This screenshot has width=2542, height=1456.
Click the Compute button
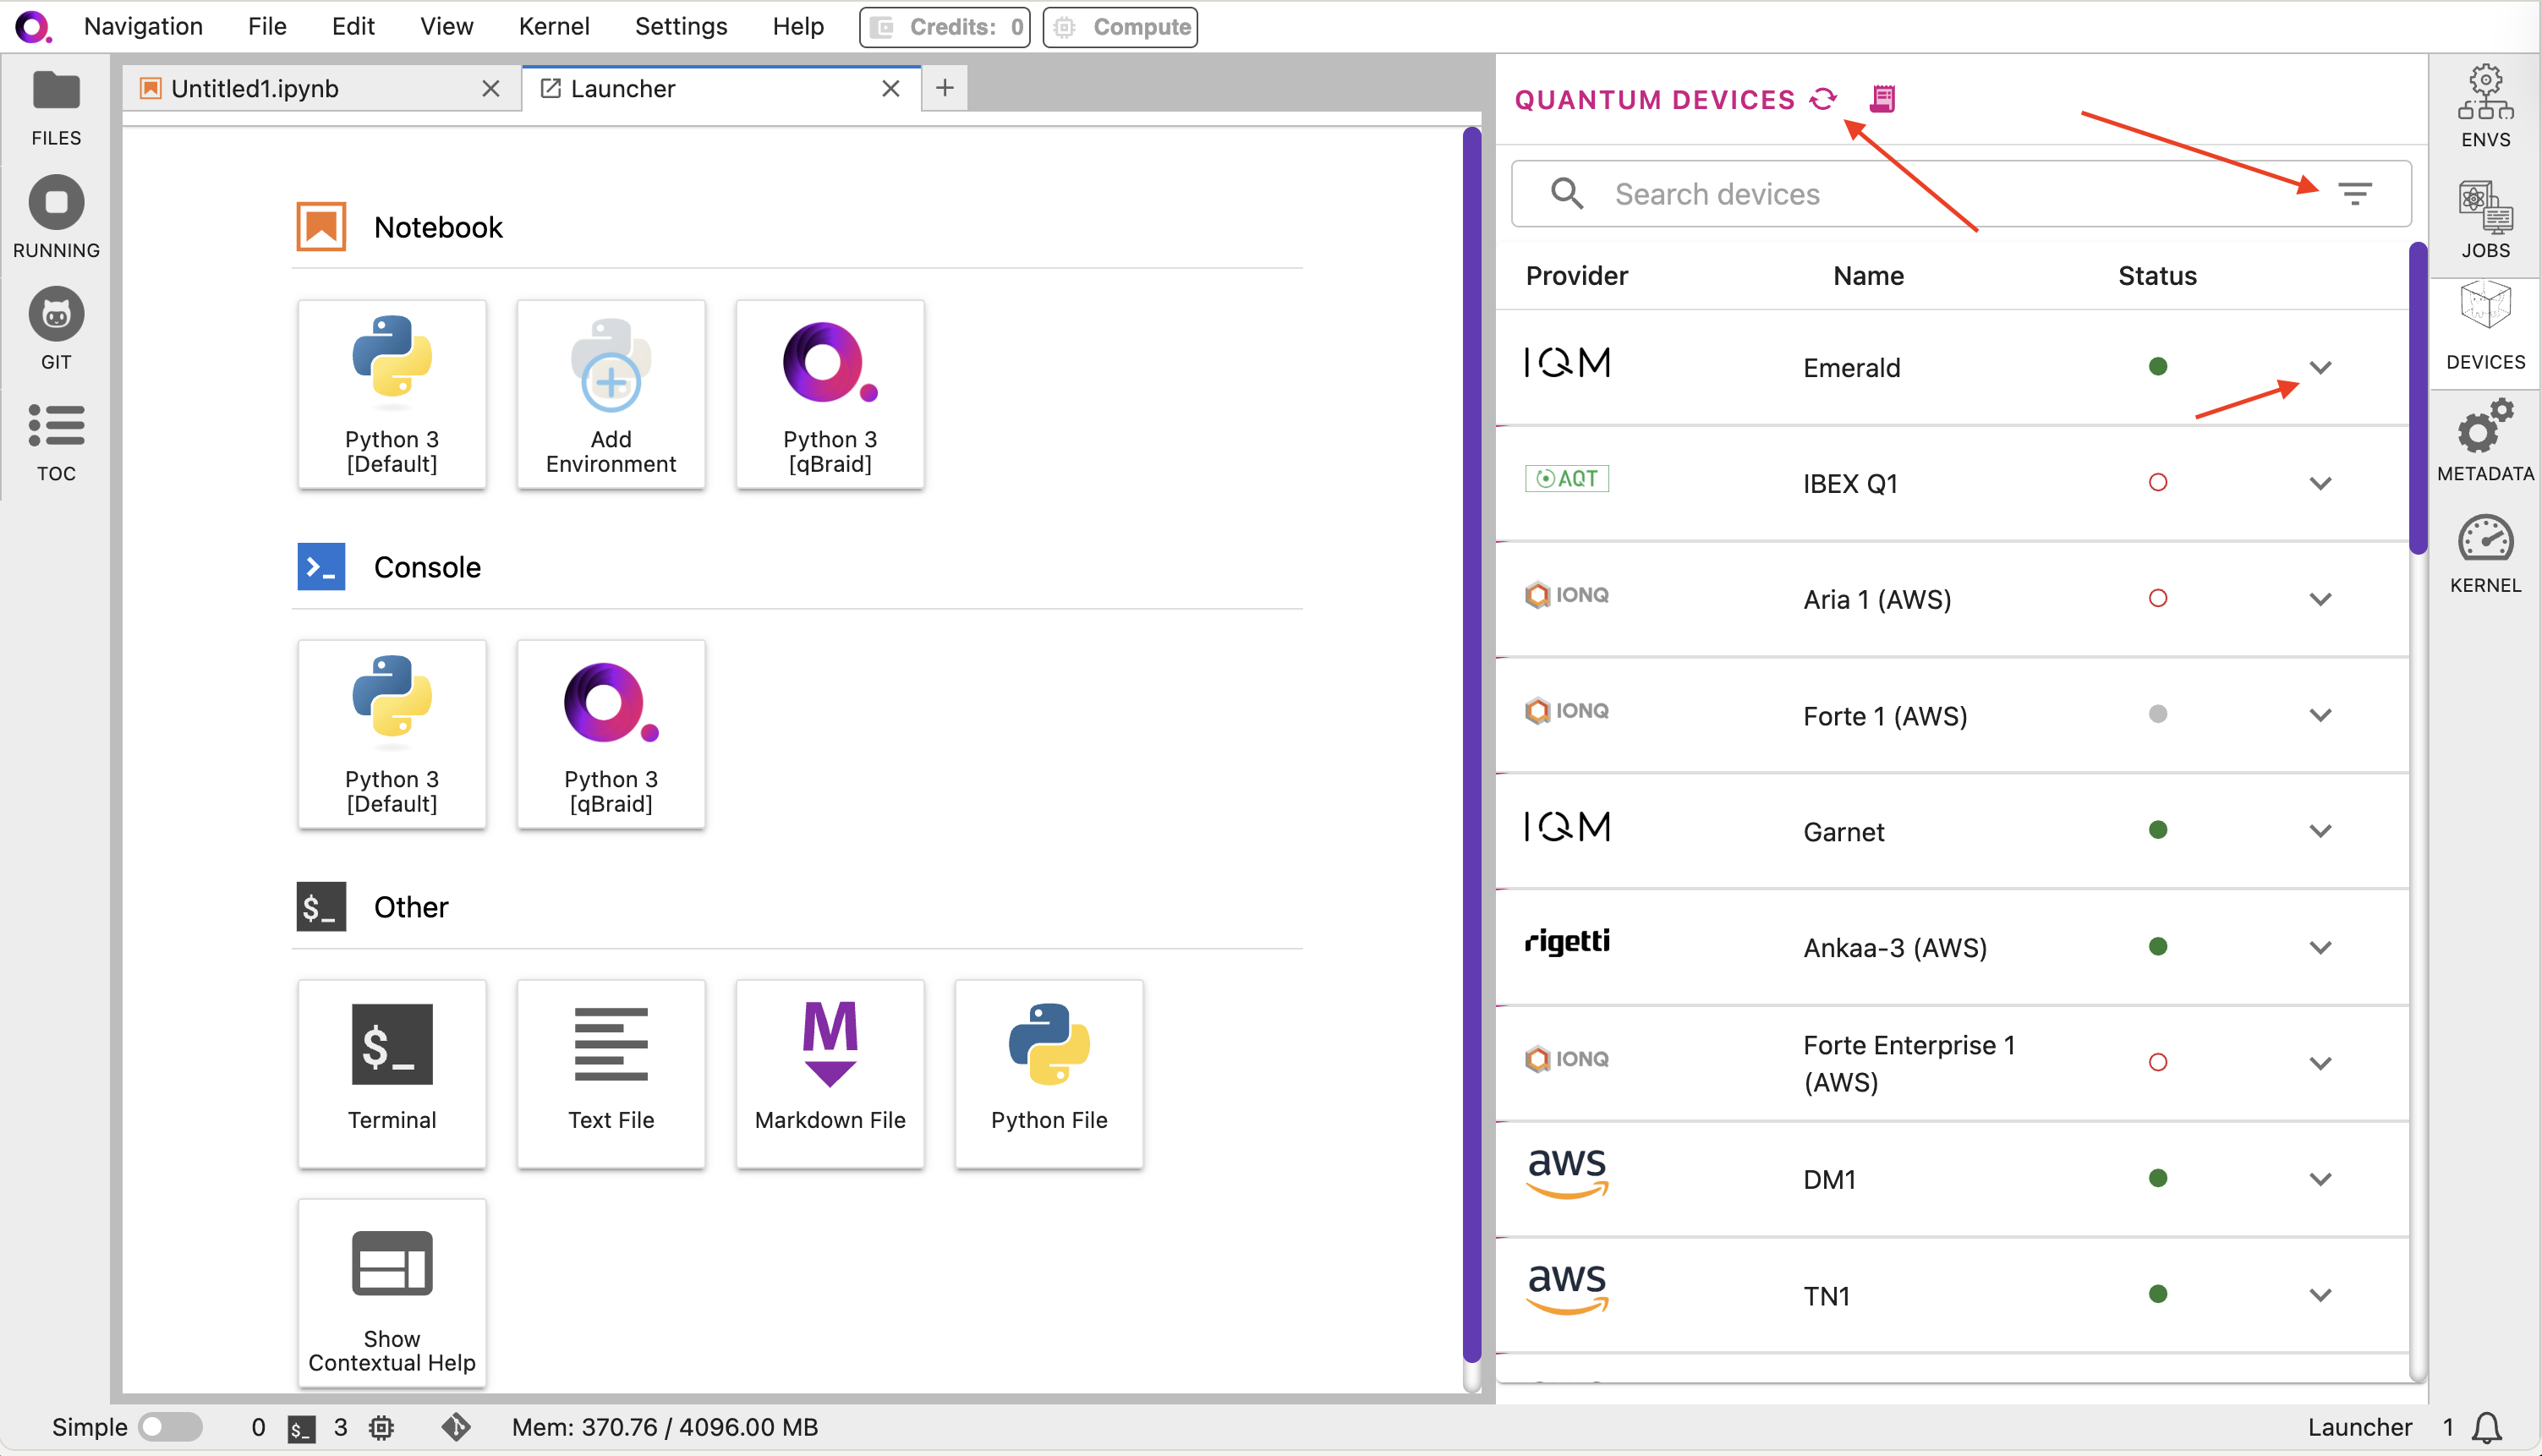coord(1120,27)
